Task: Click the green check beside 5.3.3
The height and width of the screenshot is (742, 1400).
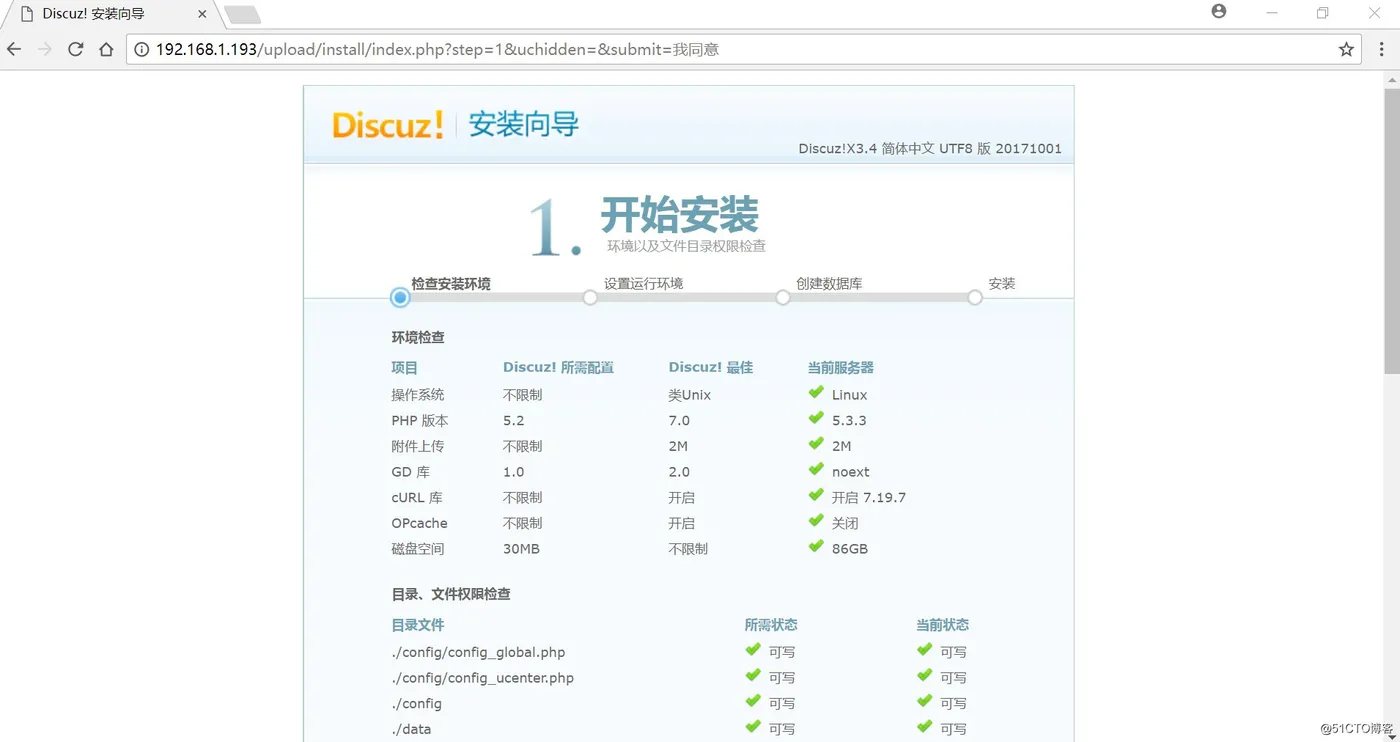Action: (x=816, y=419)
